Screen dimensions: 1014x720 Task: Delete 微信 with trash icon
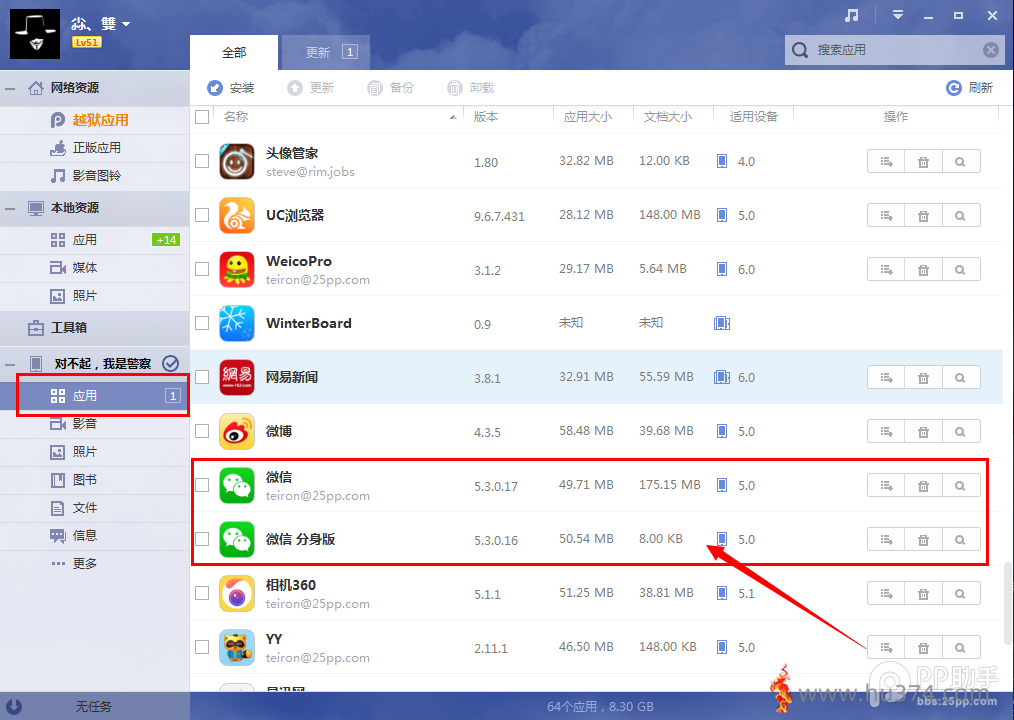(x=923, y=486)
